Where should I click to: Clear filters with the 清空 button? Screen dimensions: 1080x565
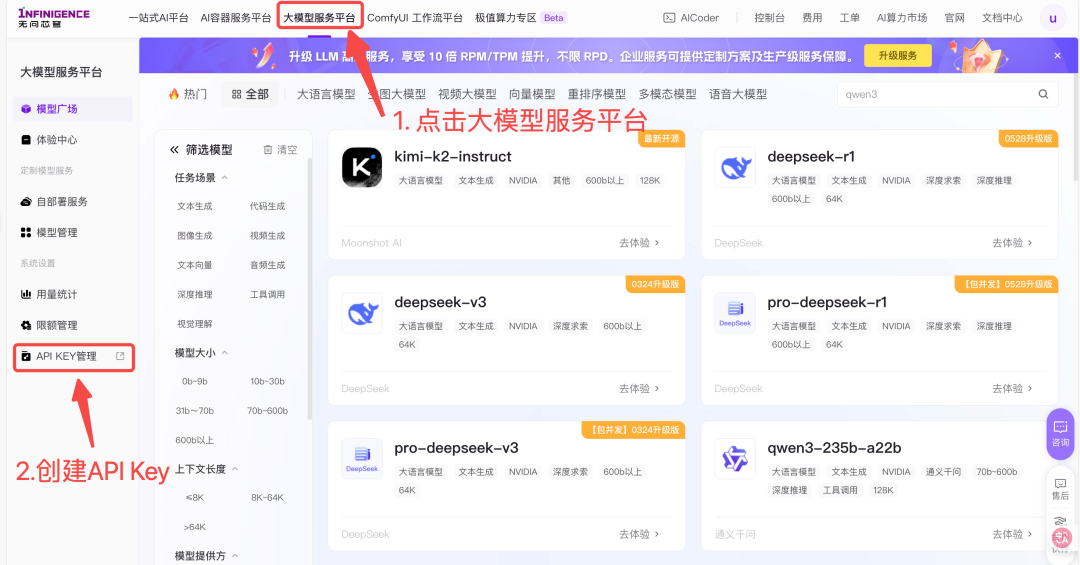(280, 150)
